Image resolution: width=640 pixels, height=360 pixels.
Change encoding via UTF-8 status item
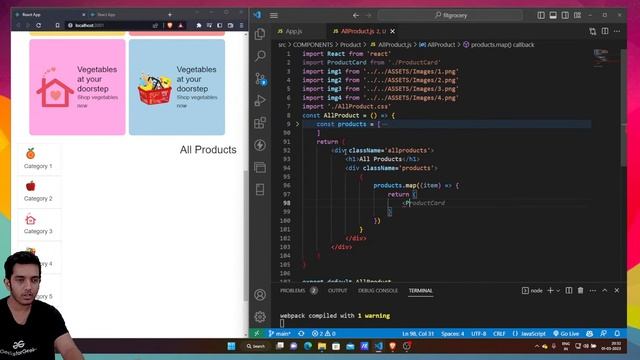coord(478,333)
